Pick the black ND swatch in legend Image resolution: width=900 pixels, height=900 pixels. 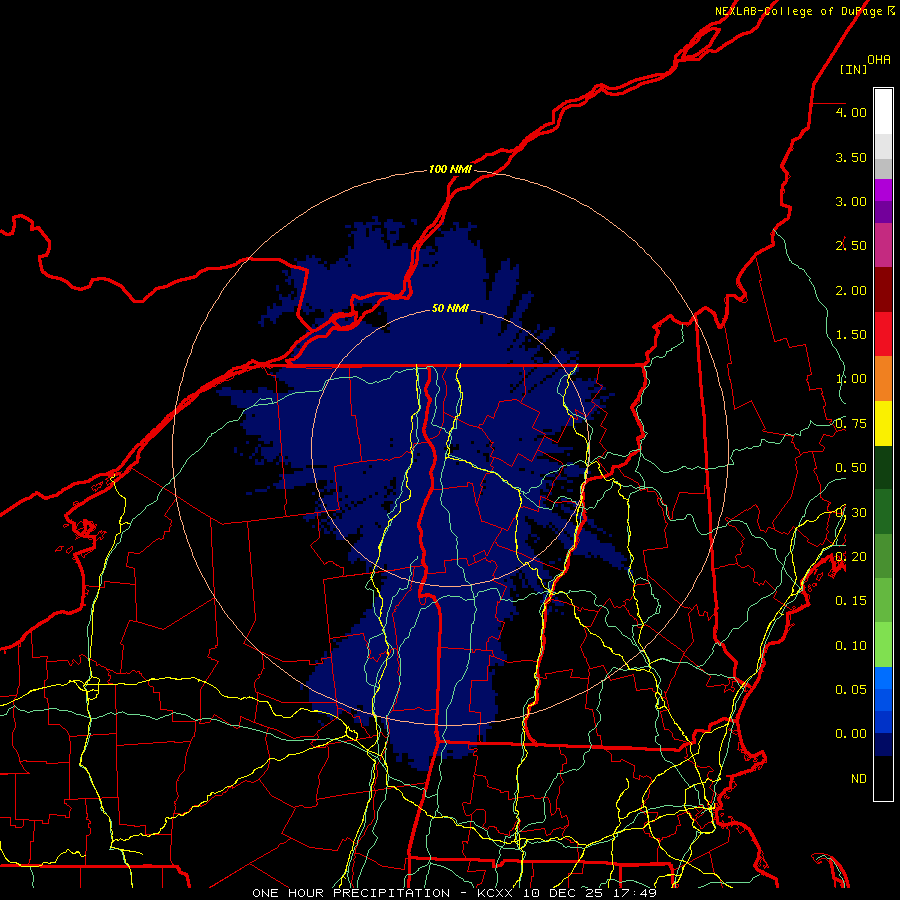(x=883, y=778)
